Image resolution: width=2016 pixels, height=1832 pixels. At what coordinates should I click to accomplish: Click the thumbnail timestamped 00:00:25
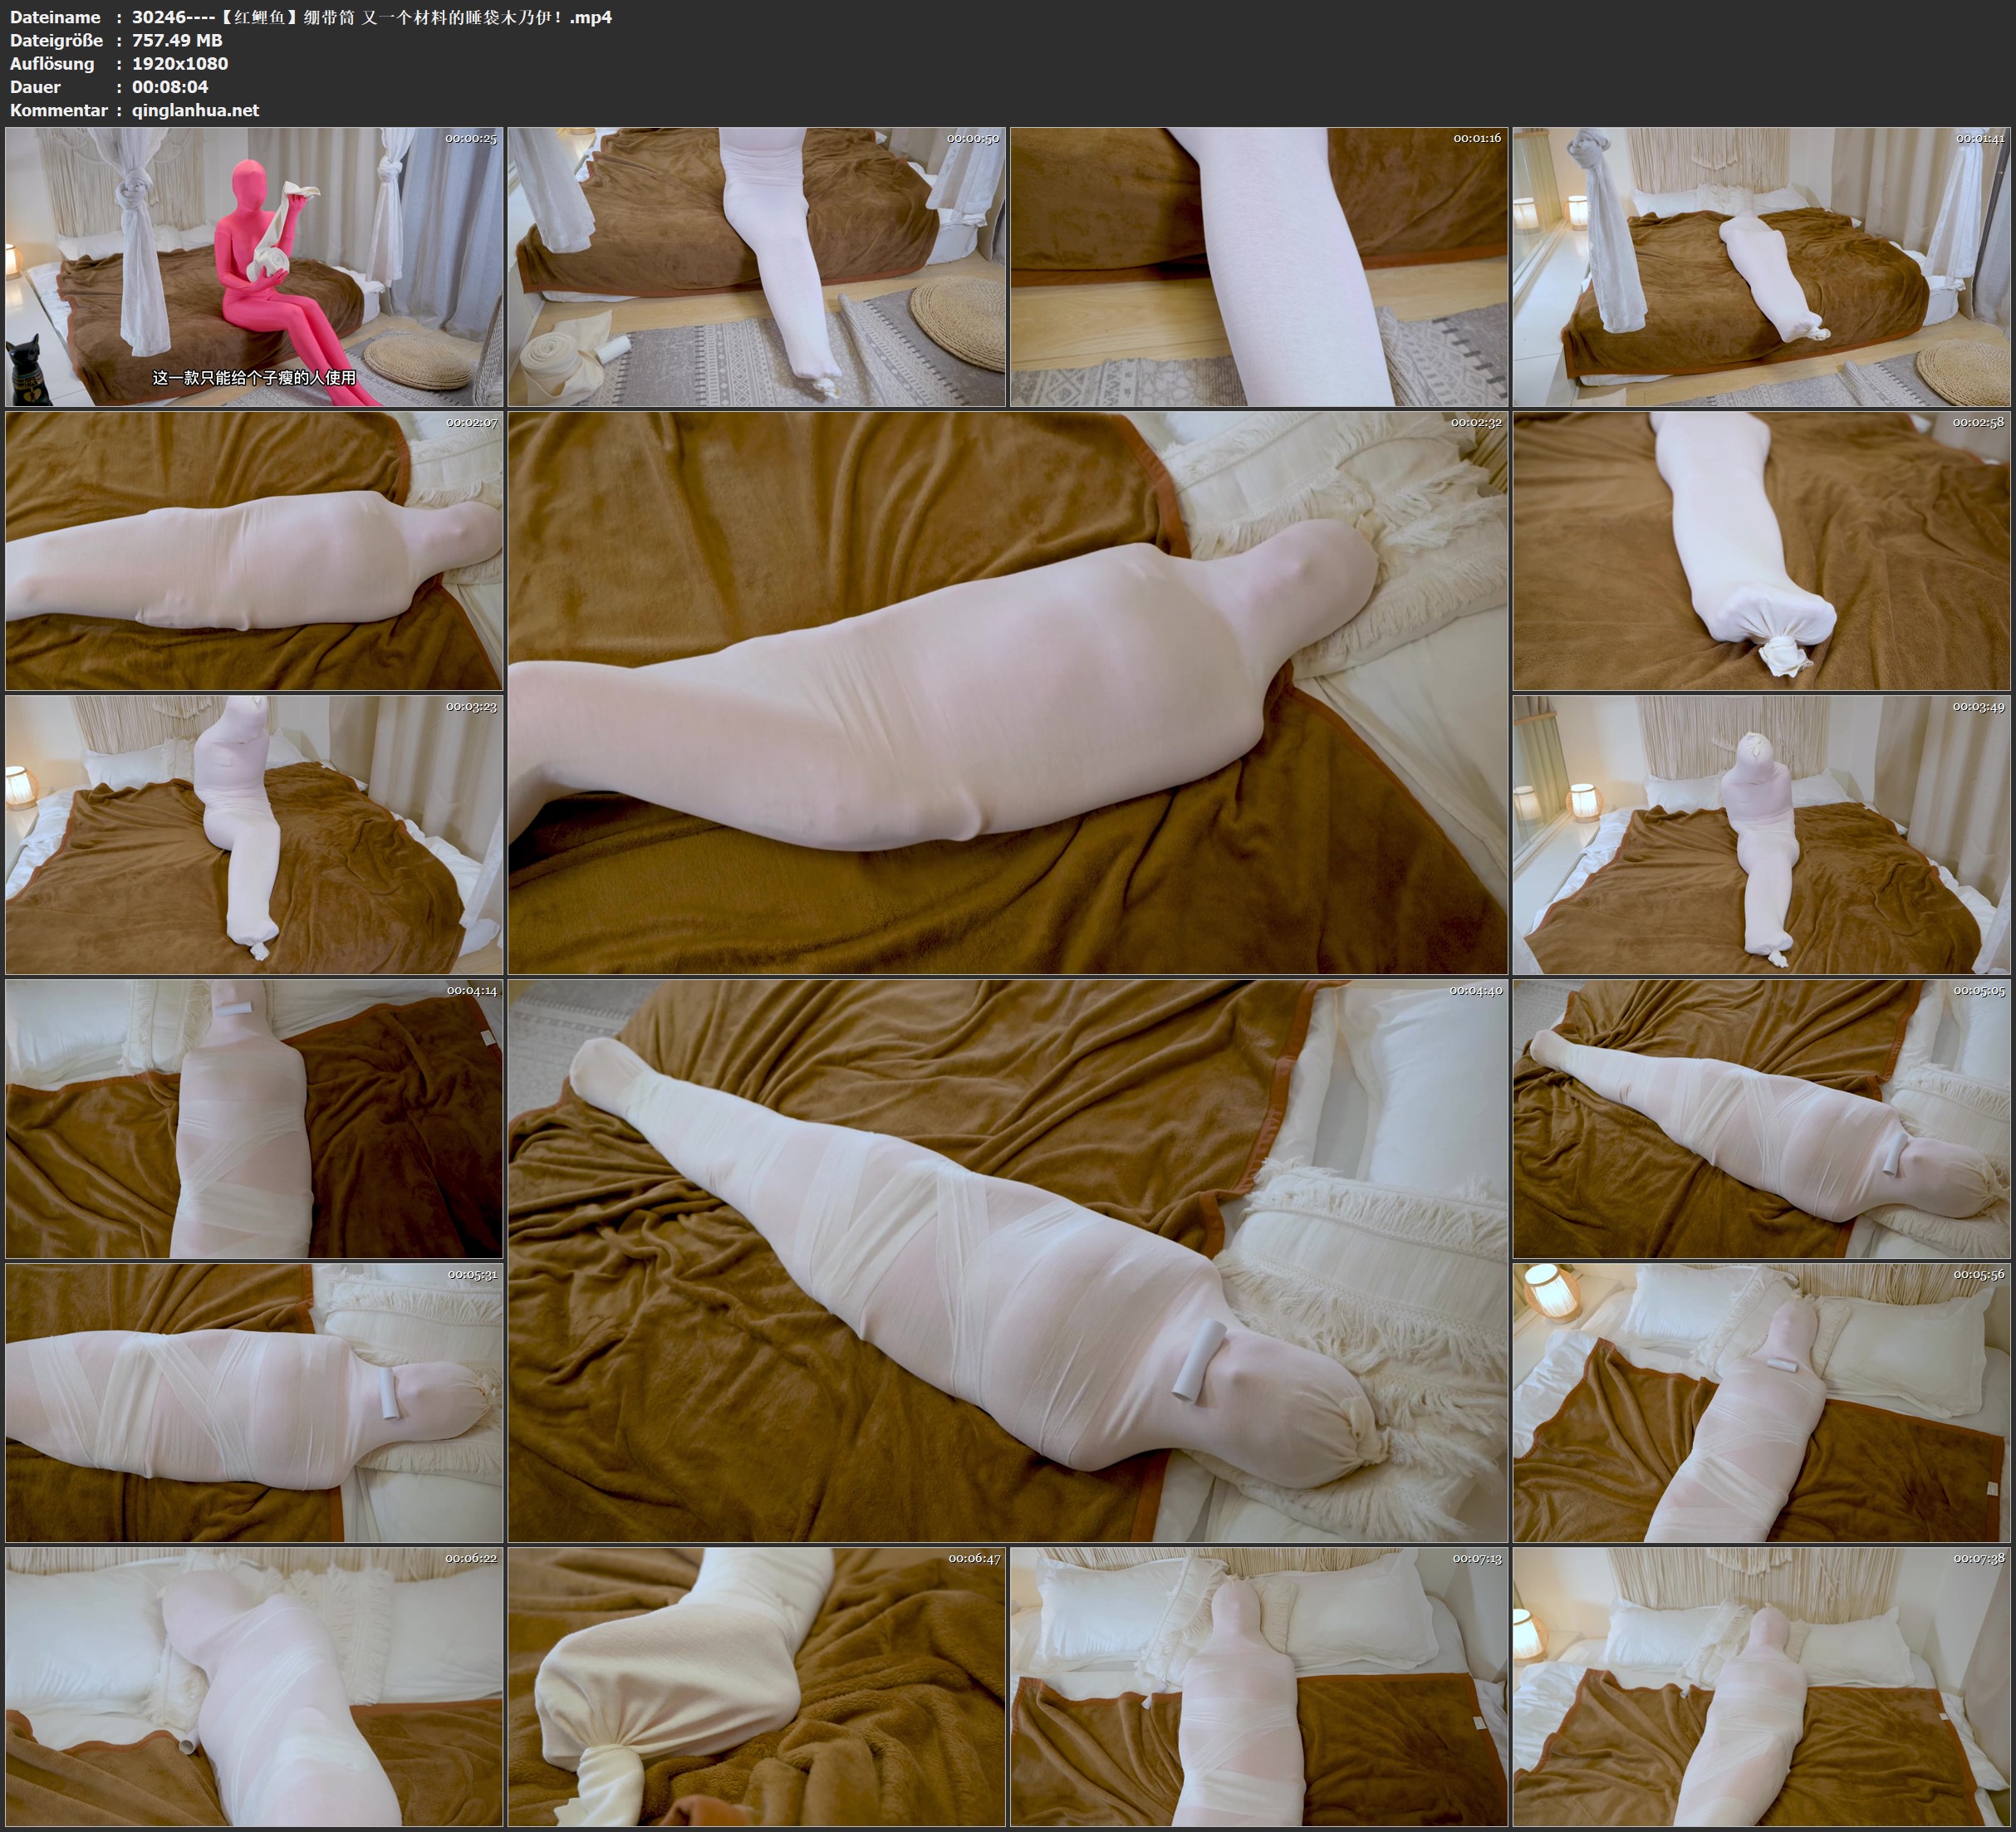[254, 266]
